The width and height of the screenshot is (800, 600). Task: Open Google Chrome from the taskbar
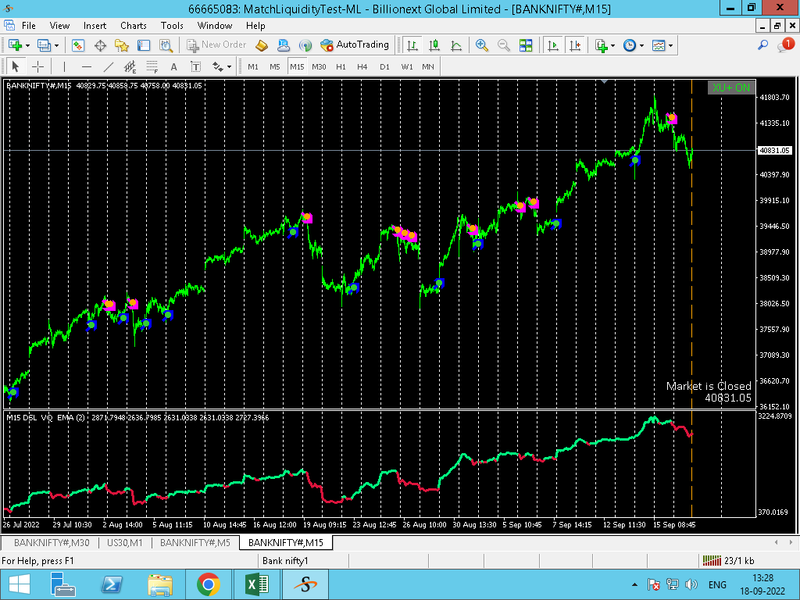pos(208,585)
